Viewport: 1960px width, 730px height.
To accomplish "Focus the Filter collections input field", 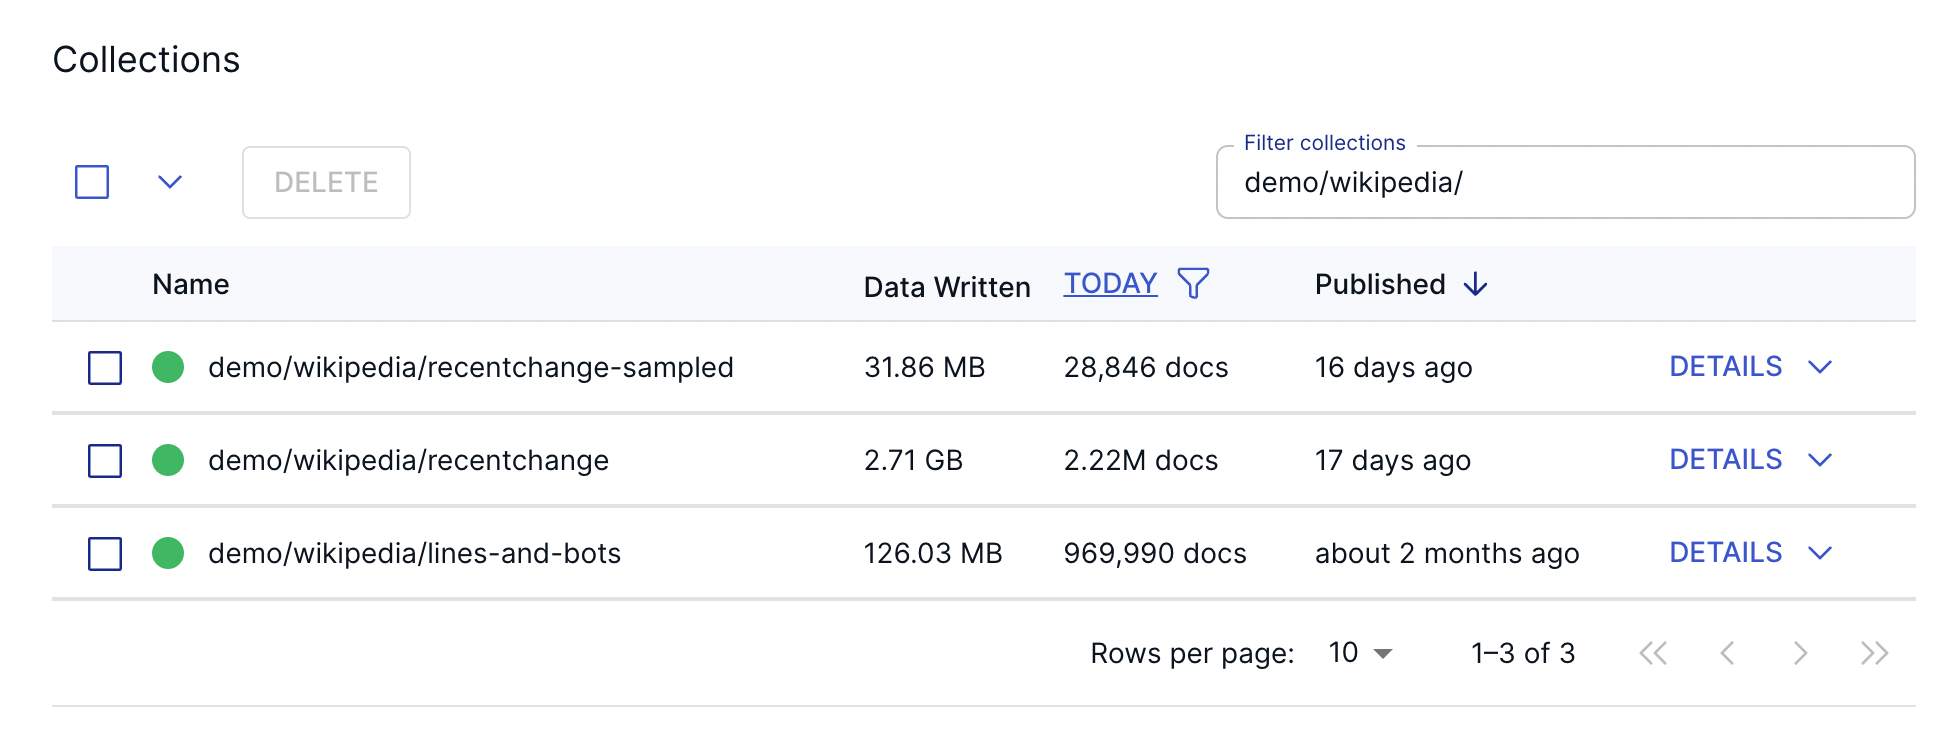I will 1565,182.
